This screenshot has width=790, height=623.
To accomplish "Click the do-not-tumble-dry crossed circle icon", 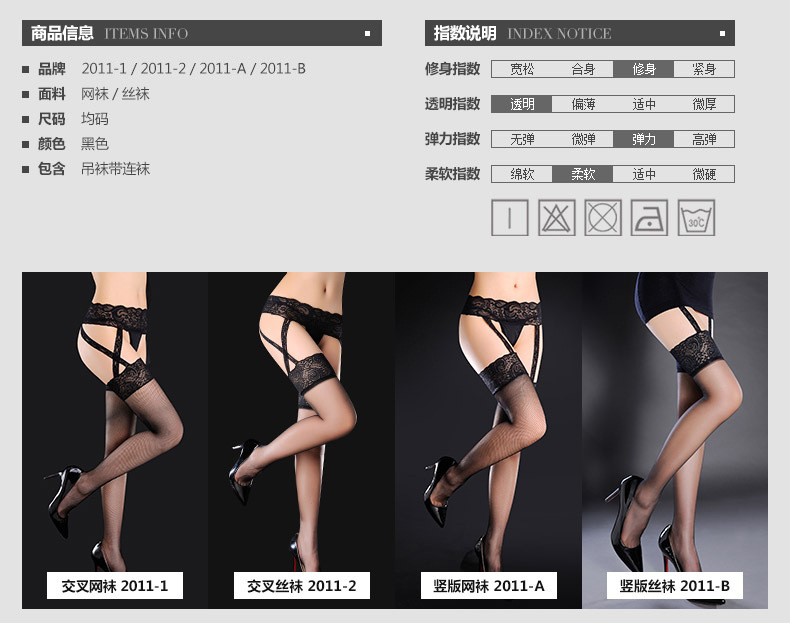I will (x=603, y=217).
